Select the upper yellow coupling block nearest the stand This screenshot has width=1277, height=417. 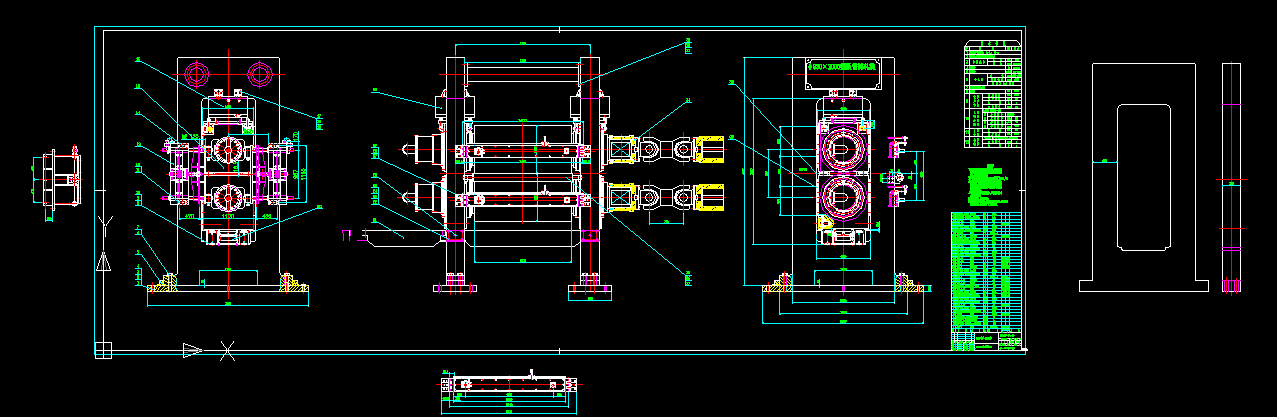pyautogui.click(x=622, y=151)
